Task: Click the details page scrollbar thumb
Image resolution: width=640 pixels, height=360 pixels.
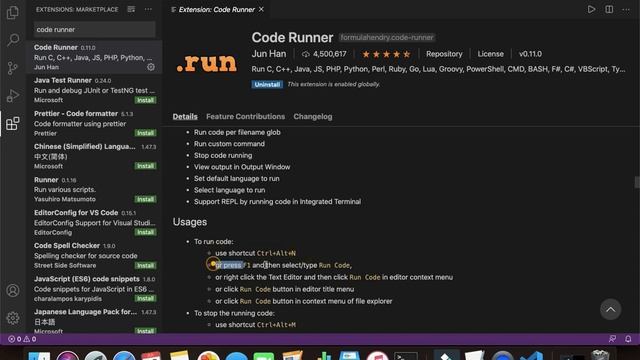Action: [x=637, y=182]
